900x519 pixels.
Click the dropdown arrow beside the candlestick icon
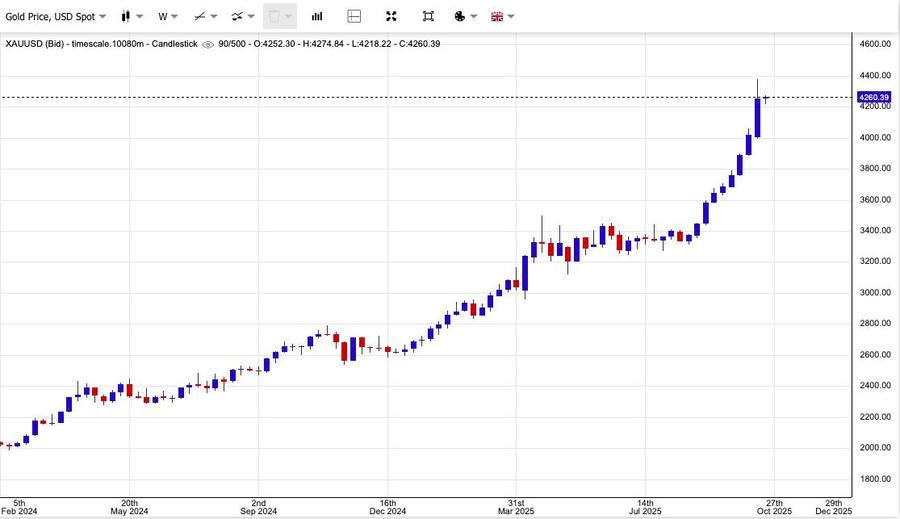point(140,16)
